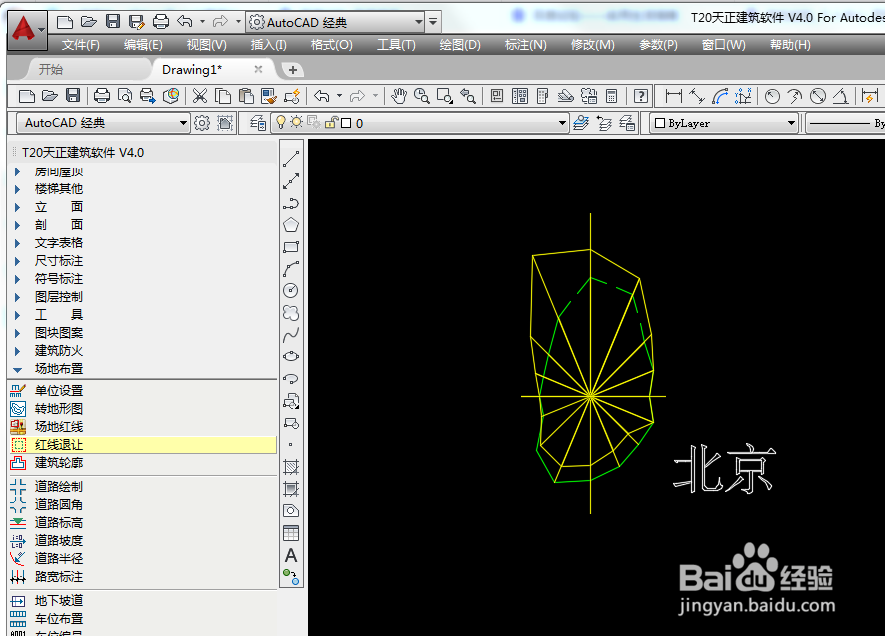The height and width of the screenshot is (636, 885).
Task: Expand the 尺寸标注 menu group
Action: [17, 261]
